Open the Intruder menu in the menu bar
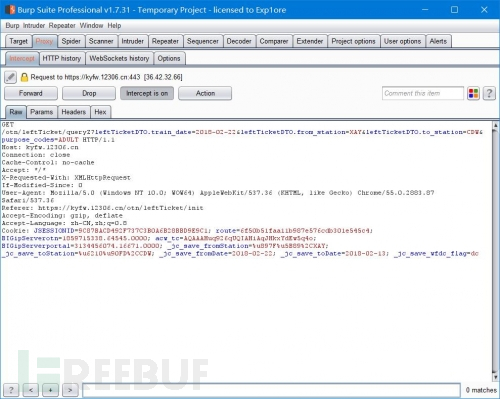 coord(34,26)
